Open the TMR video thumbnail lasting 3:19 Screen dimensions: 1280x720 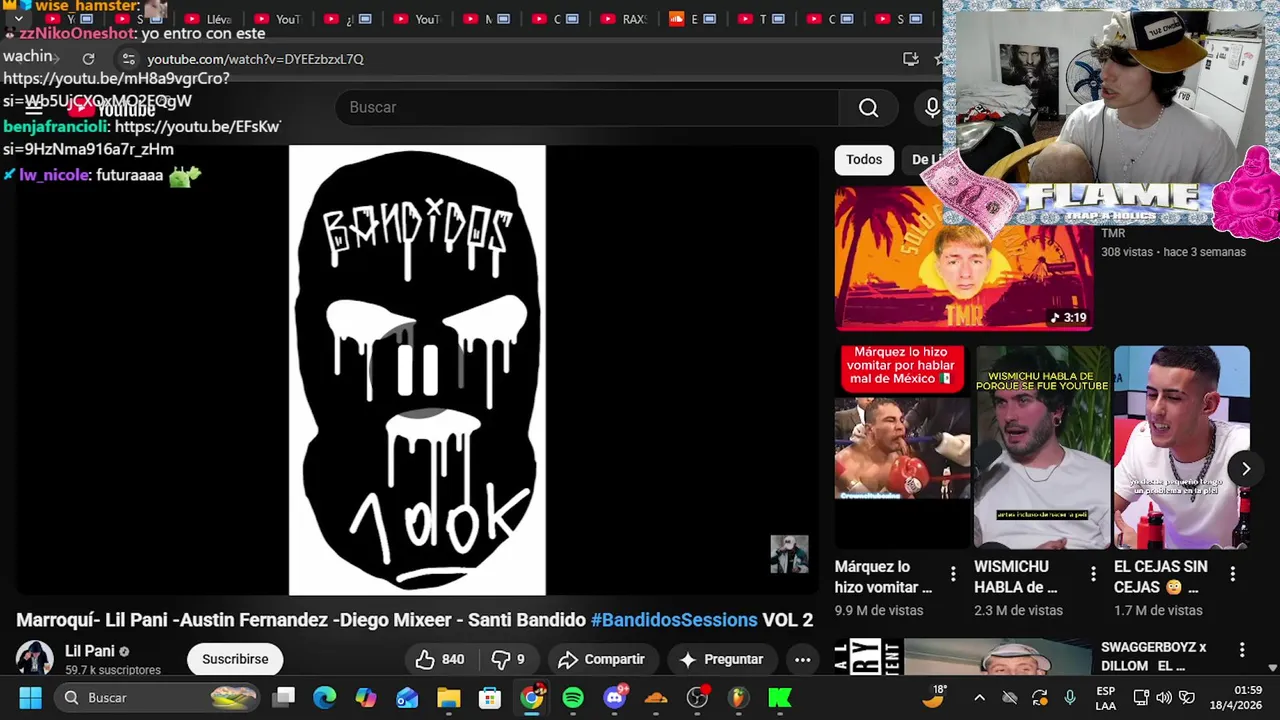[x=963, y=258]
